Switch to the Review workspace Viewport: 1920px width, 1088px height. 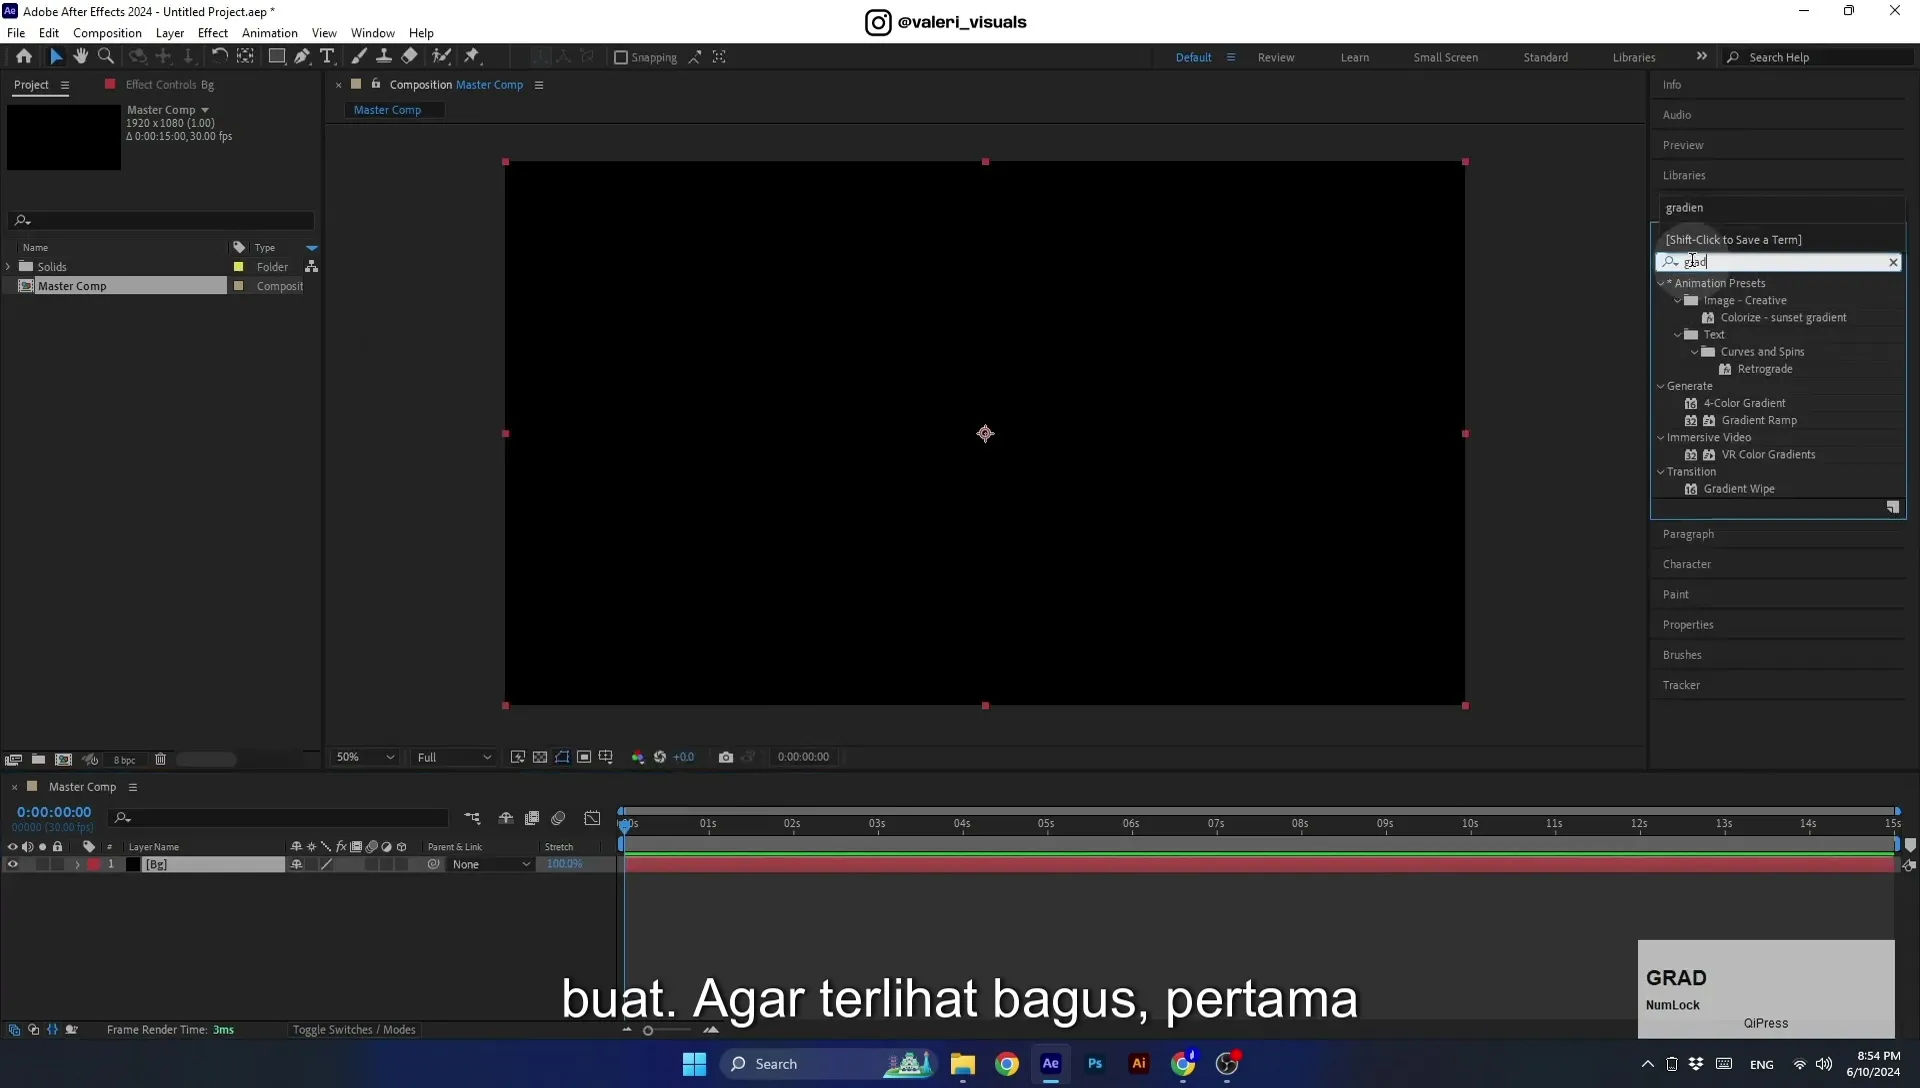pos(1276,57)
